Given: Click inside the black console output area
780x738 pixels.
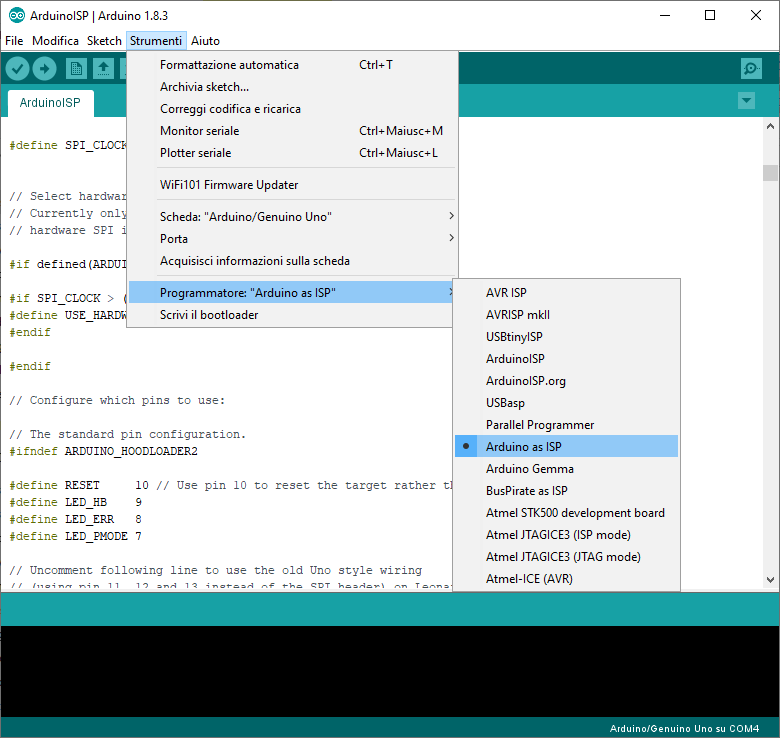Looking at the screenshot, I should coord(390,671).
